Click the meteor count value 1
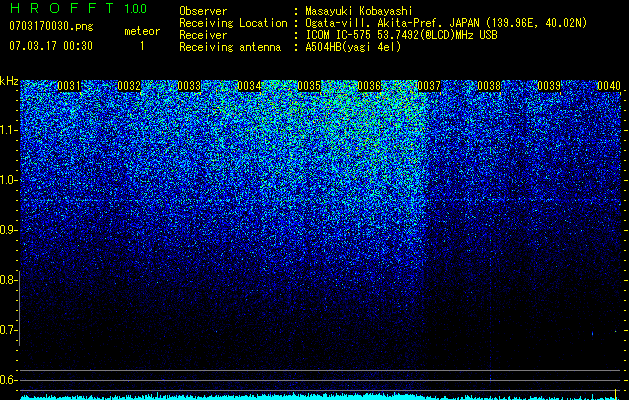The height and width of the screenshot is (400, 629). [142, 46]
